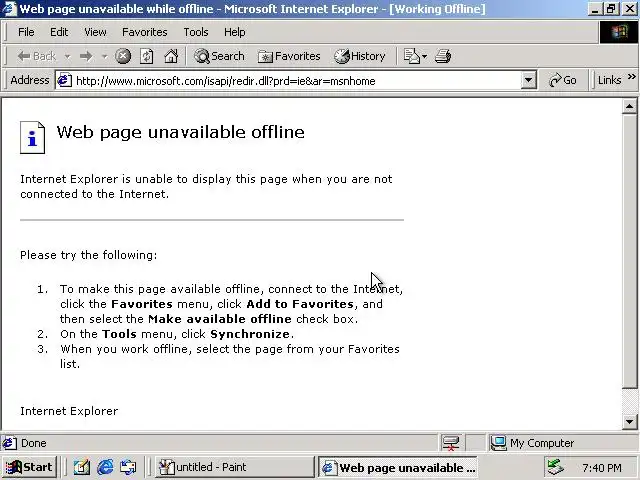Screen dimensions: 640x480
Task: Expand the Links toolbar chevron
Action: click(x=631, y=76)
